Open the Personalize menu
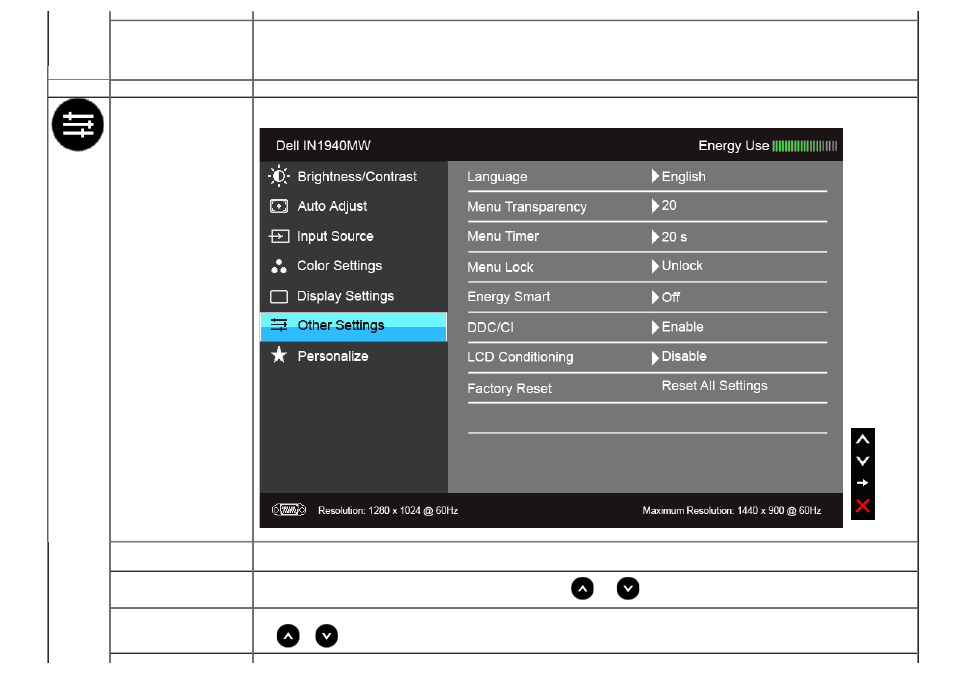Viewport: 954px width, 675px height. [353, 356]
